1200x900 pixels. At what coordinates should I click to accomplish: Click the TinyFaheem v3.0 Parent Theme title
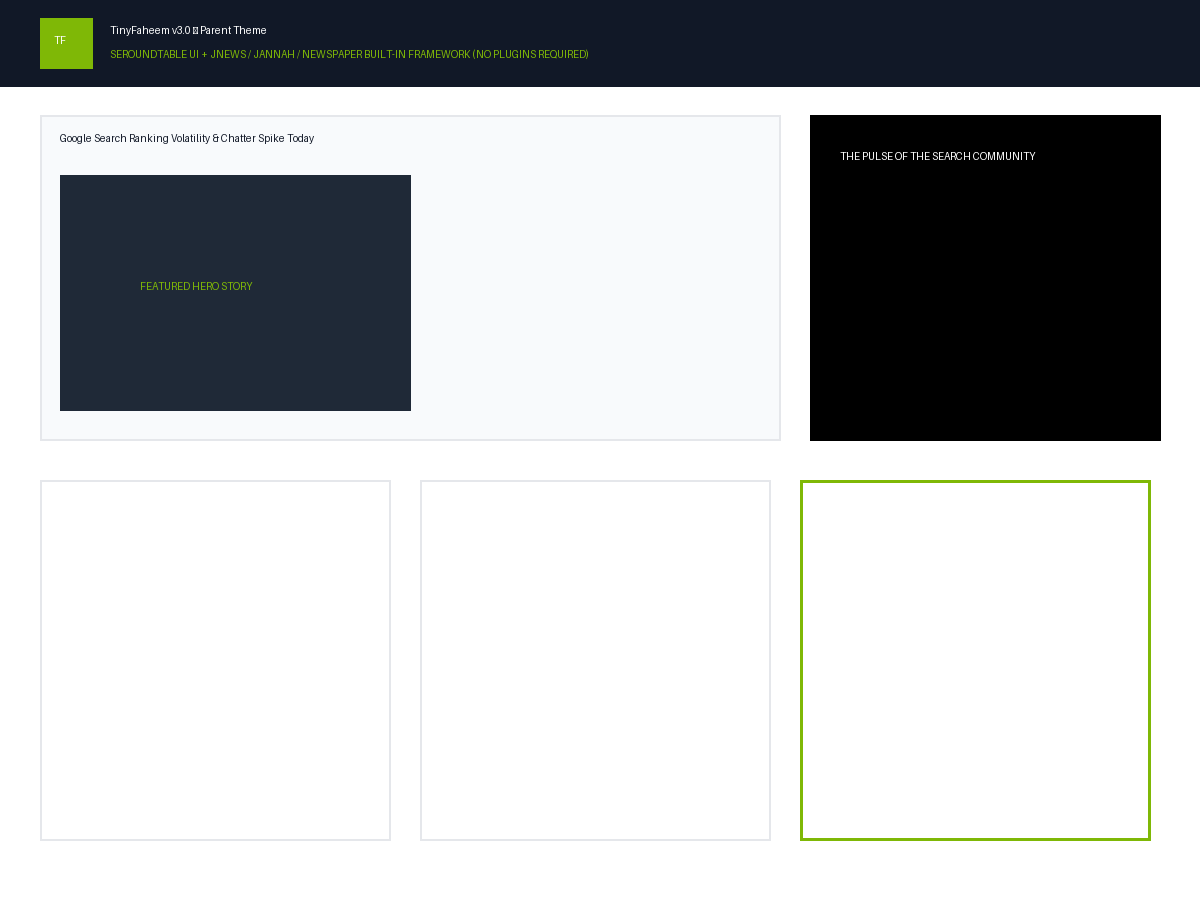click(x=188, y=31)
